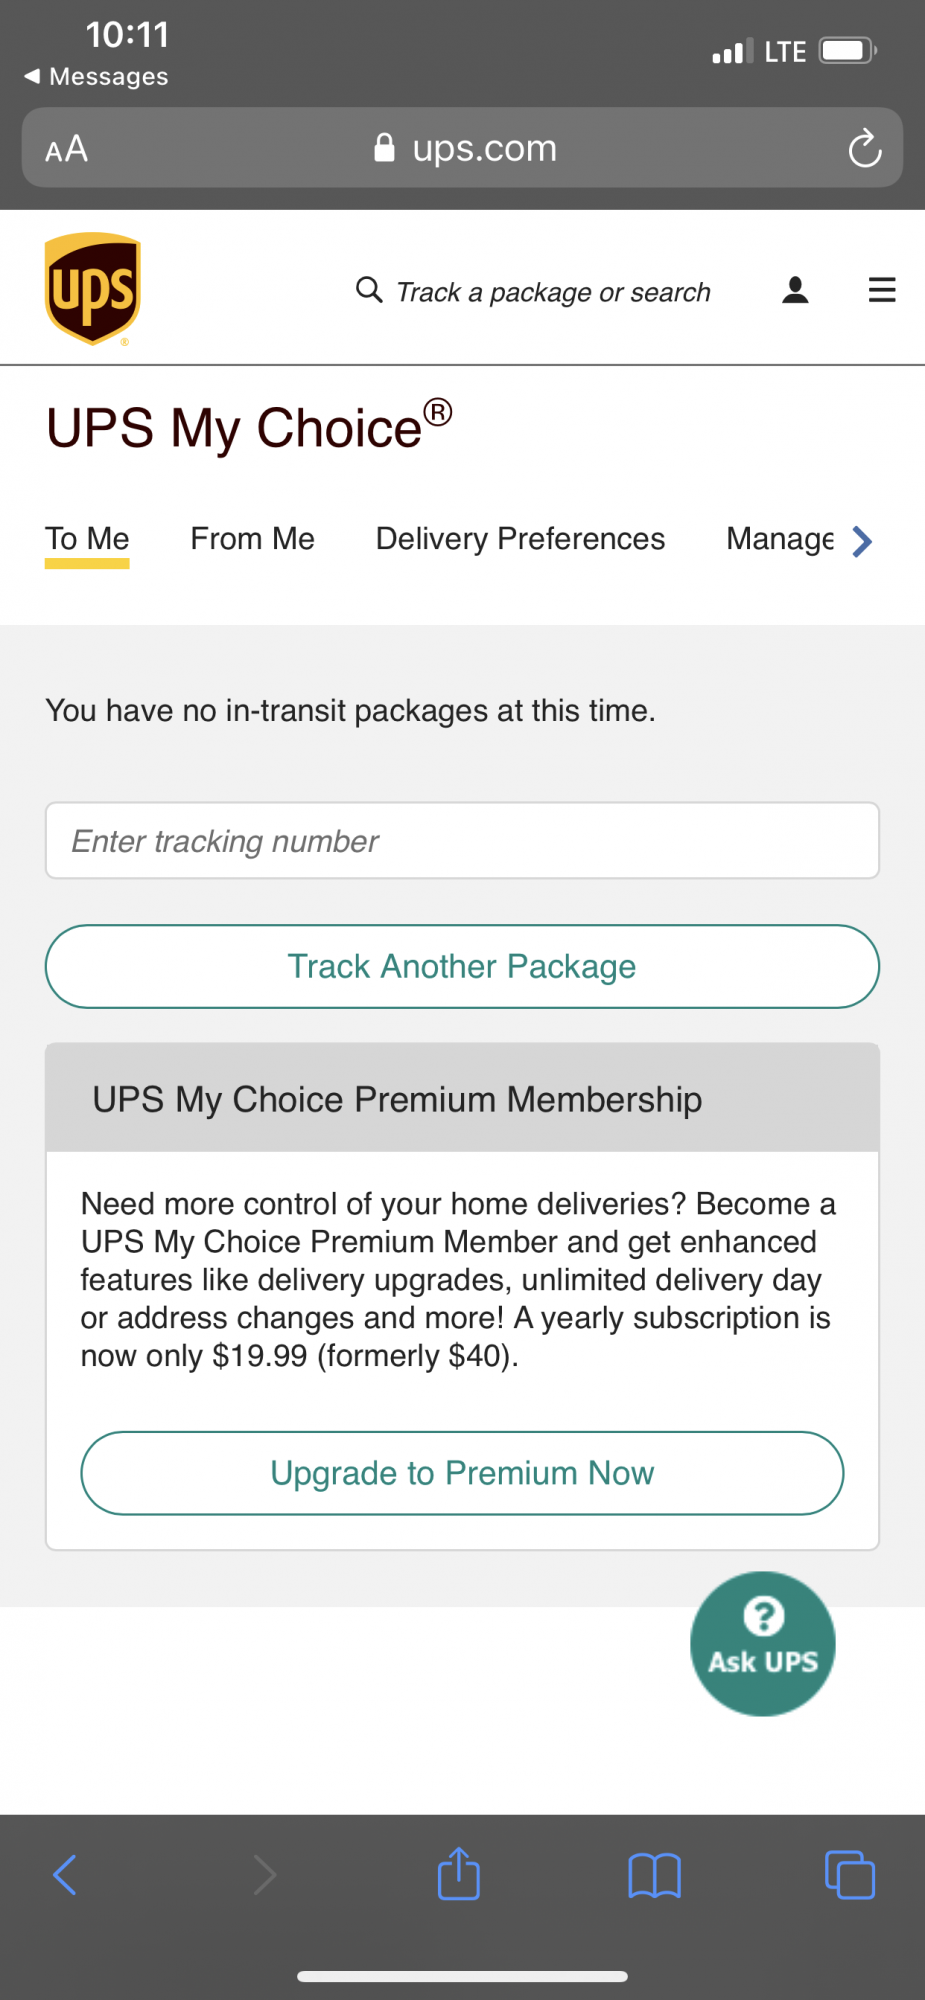Show open Safari tabs
This screenshot has height=2000, width=925.
click(849, 1875)
